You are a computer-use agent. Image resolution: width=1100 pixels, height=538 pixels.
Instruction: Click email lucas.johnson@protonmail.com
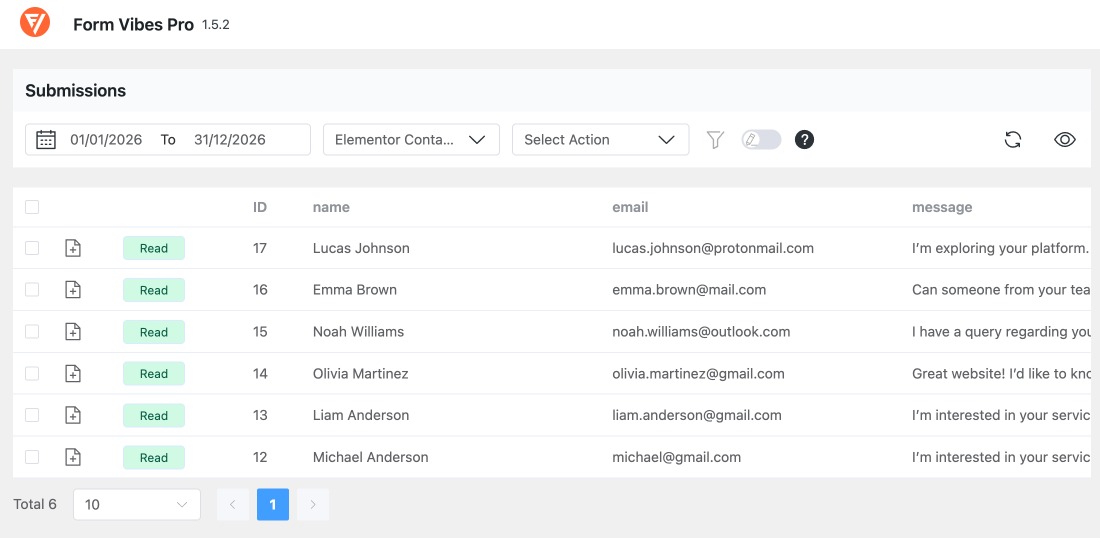pos(713,248)
